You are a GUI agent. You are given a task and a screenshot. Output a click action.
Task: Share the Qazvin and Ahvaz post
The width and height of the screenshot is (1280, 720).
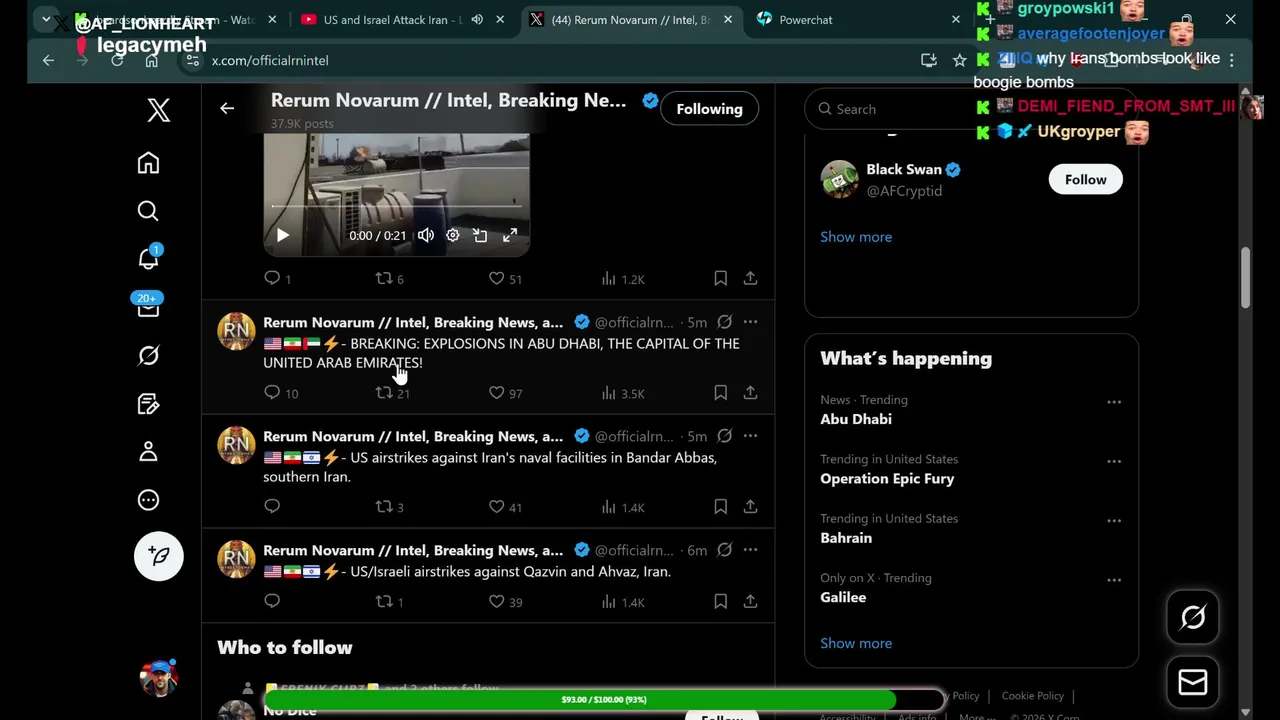(750, 601)
